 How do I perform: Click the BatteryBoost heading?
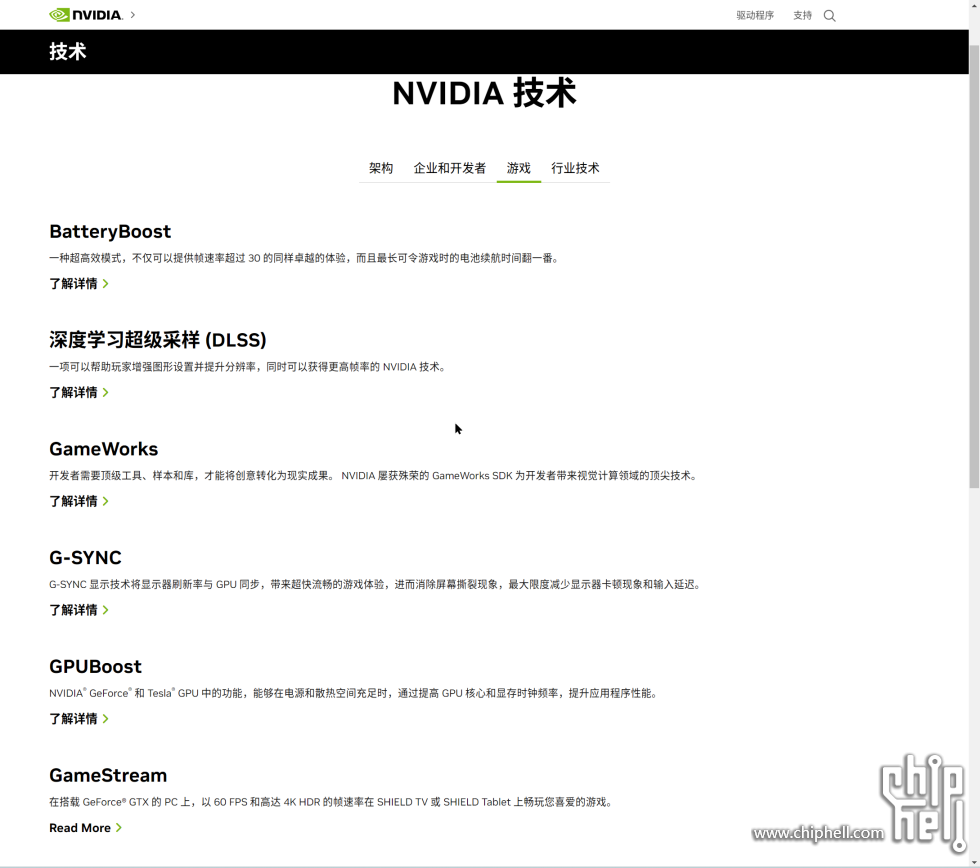click(x=110, y=232)
